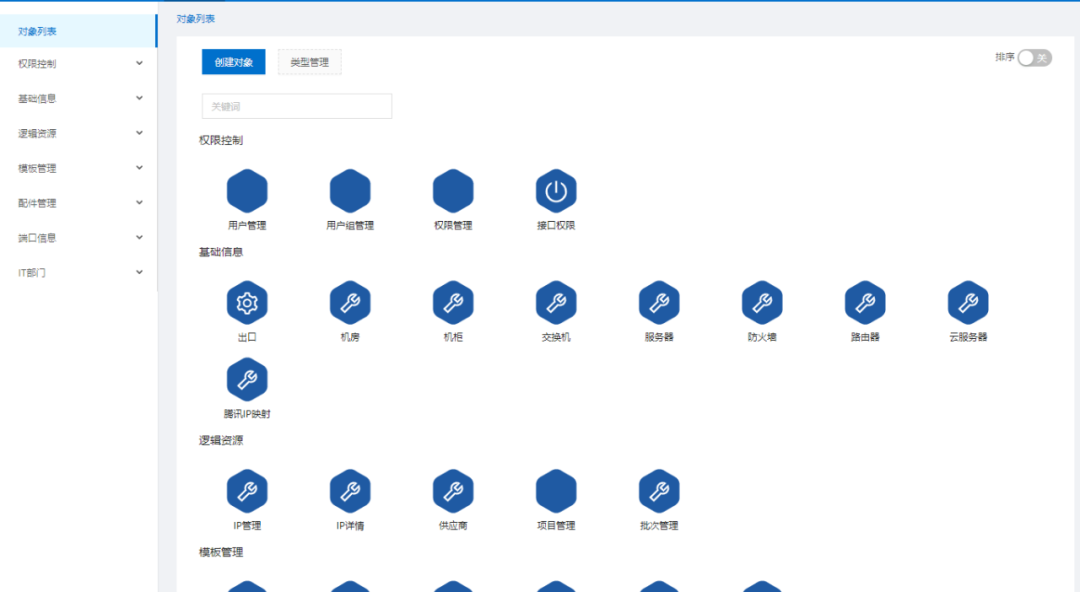The image size is (1080, 592).
Task: Click the 防火墙 wrench icon
Action: click(762, 303)
